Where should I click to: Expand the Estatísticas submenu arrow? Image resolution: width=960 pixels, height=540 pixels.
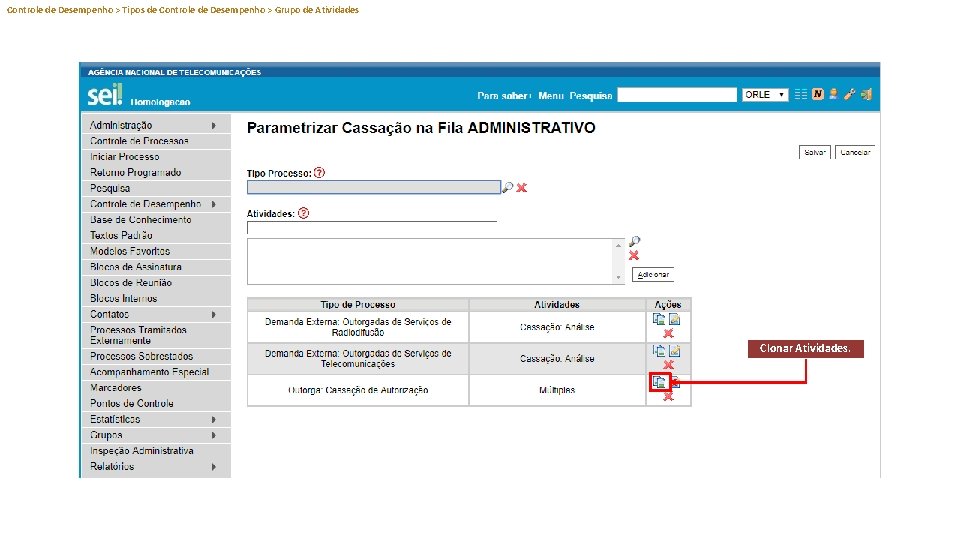tap(214, 420)
